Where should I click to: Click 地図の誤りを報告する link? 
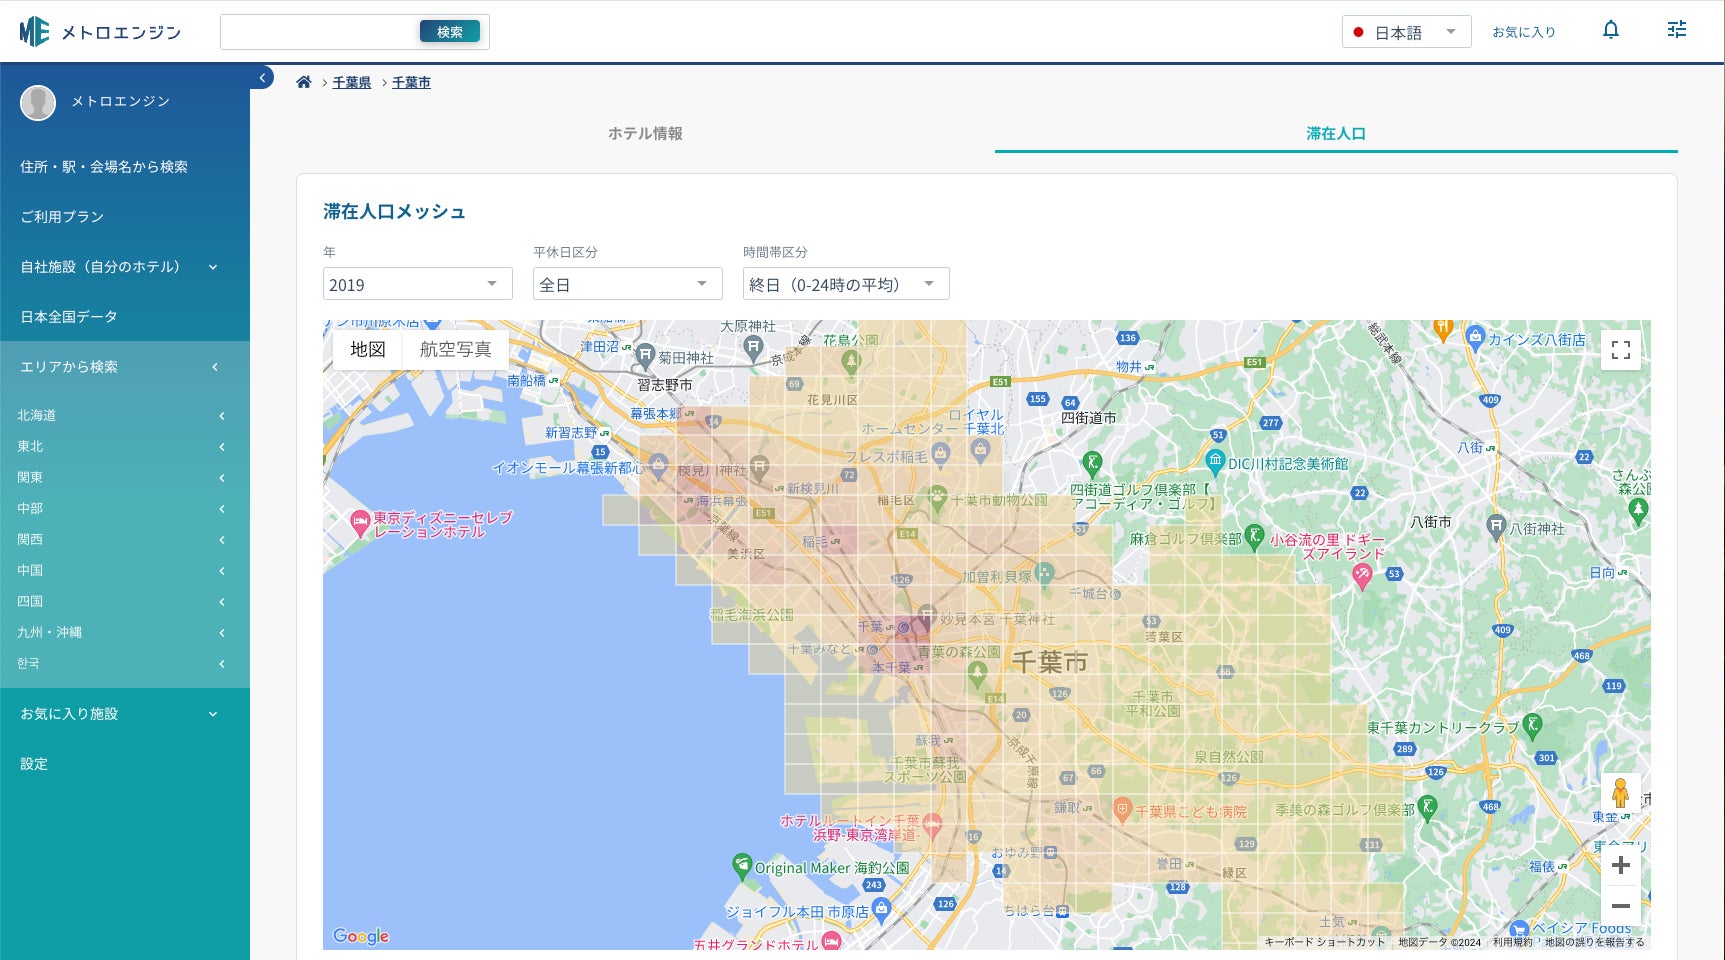click(x=1594, y=942)
